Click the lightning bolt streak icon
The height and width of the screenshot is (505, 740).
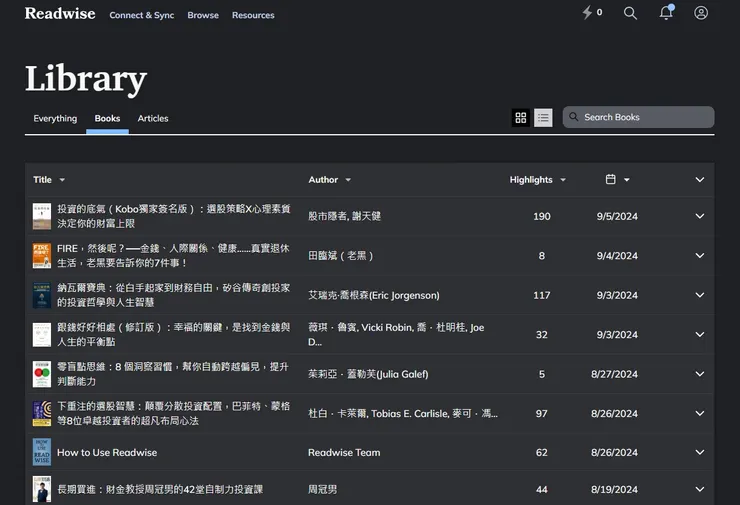tap(587, 13)
